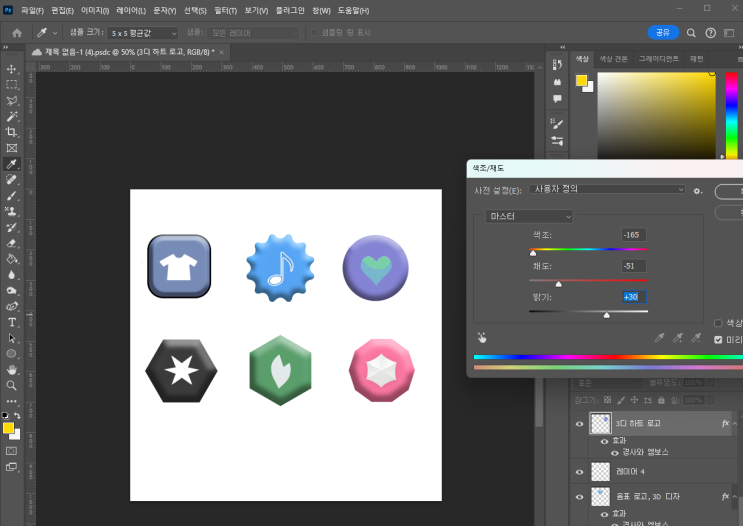Open the 마스터 channel dropdown
Viewport: 743px width, 526px height.
529,216
